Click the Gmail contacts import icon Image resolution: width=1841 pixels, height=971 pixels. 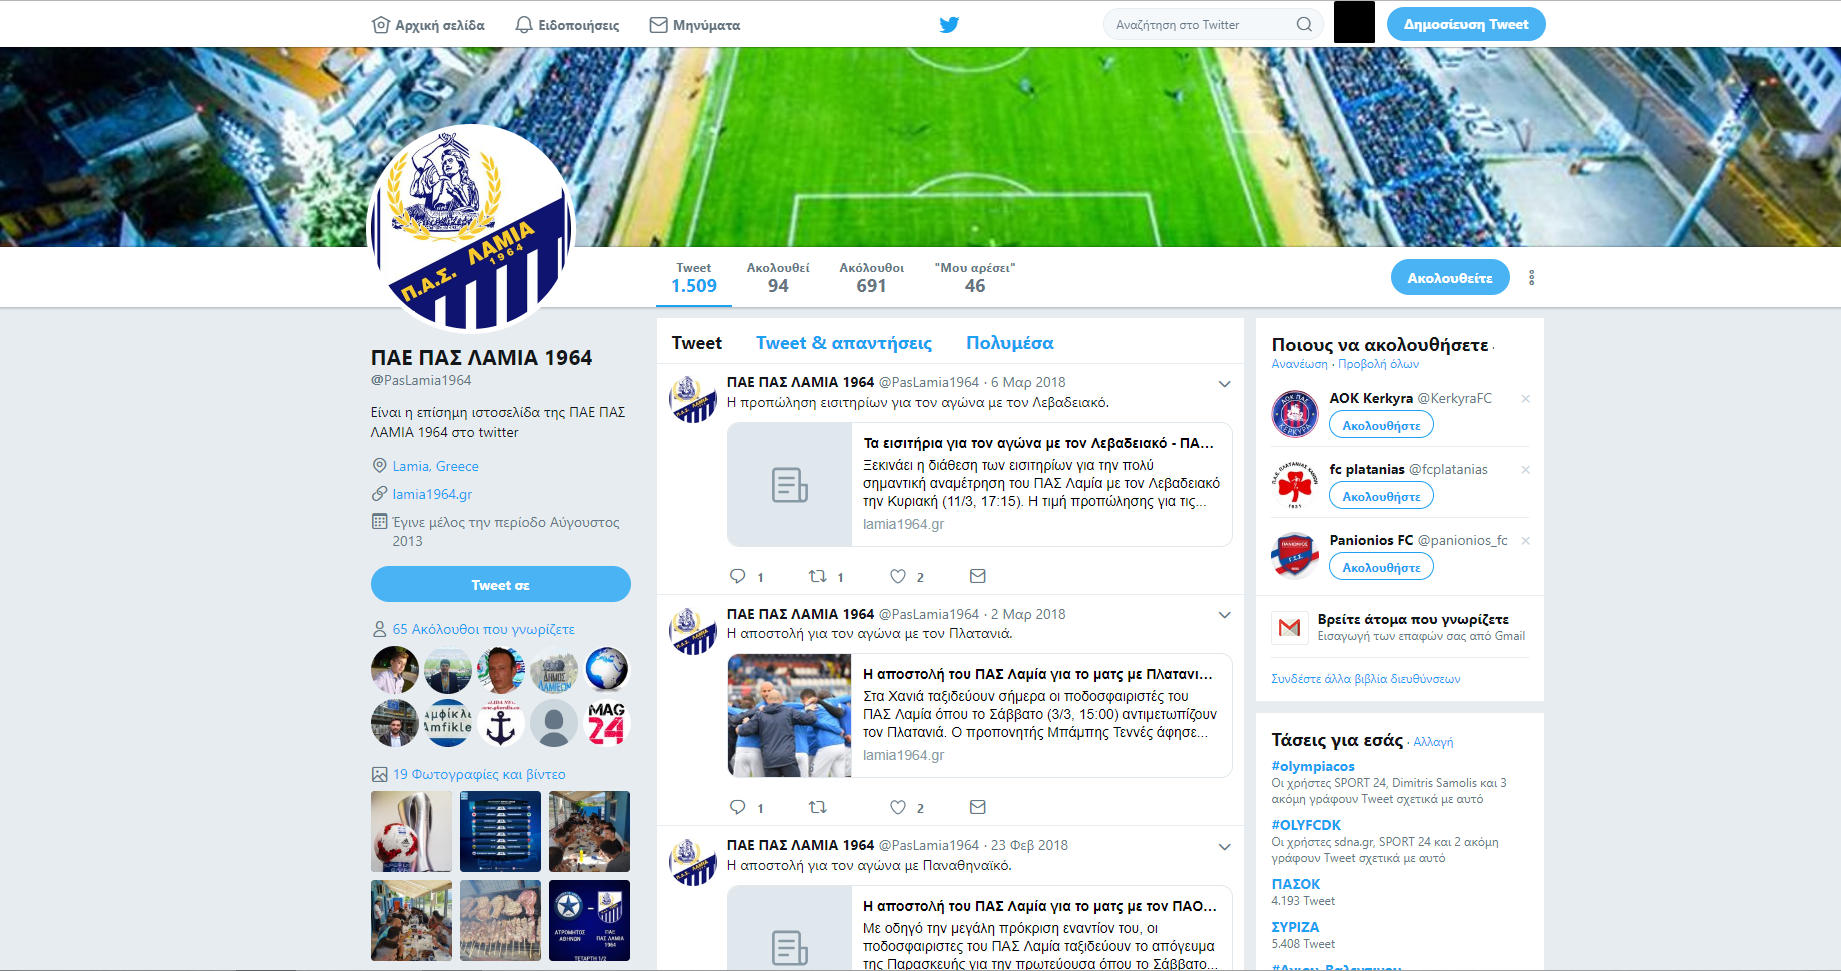[1289, 627]
